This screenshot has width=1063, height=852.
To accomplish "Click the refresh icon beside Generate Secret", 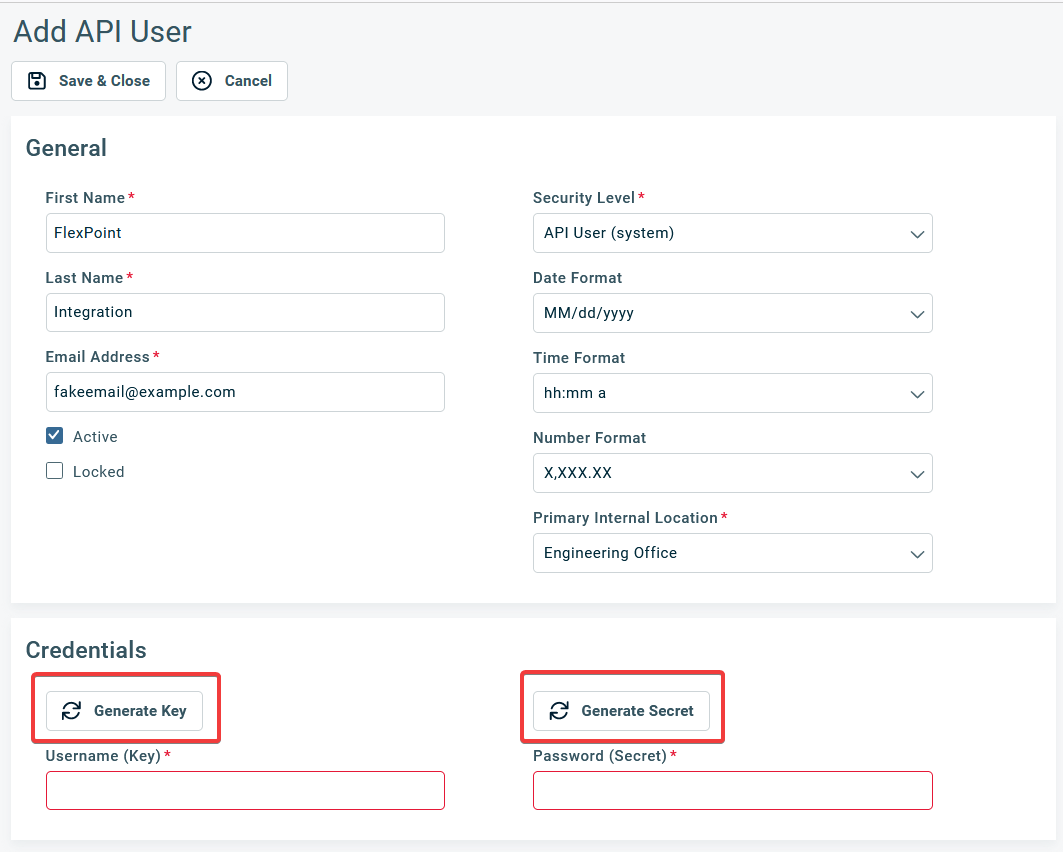I will tap(558, 711).
